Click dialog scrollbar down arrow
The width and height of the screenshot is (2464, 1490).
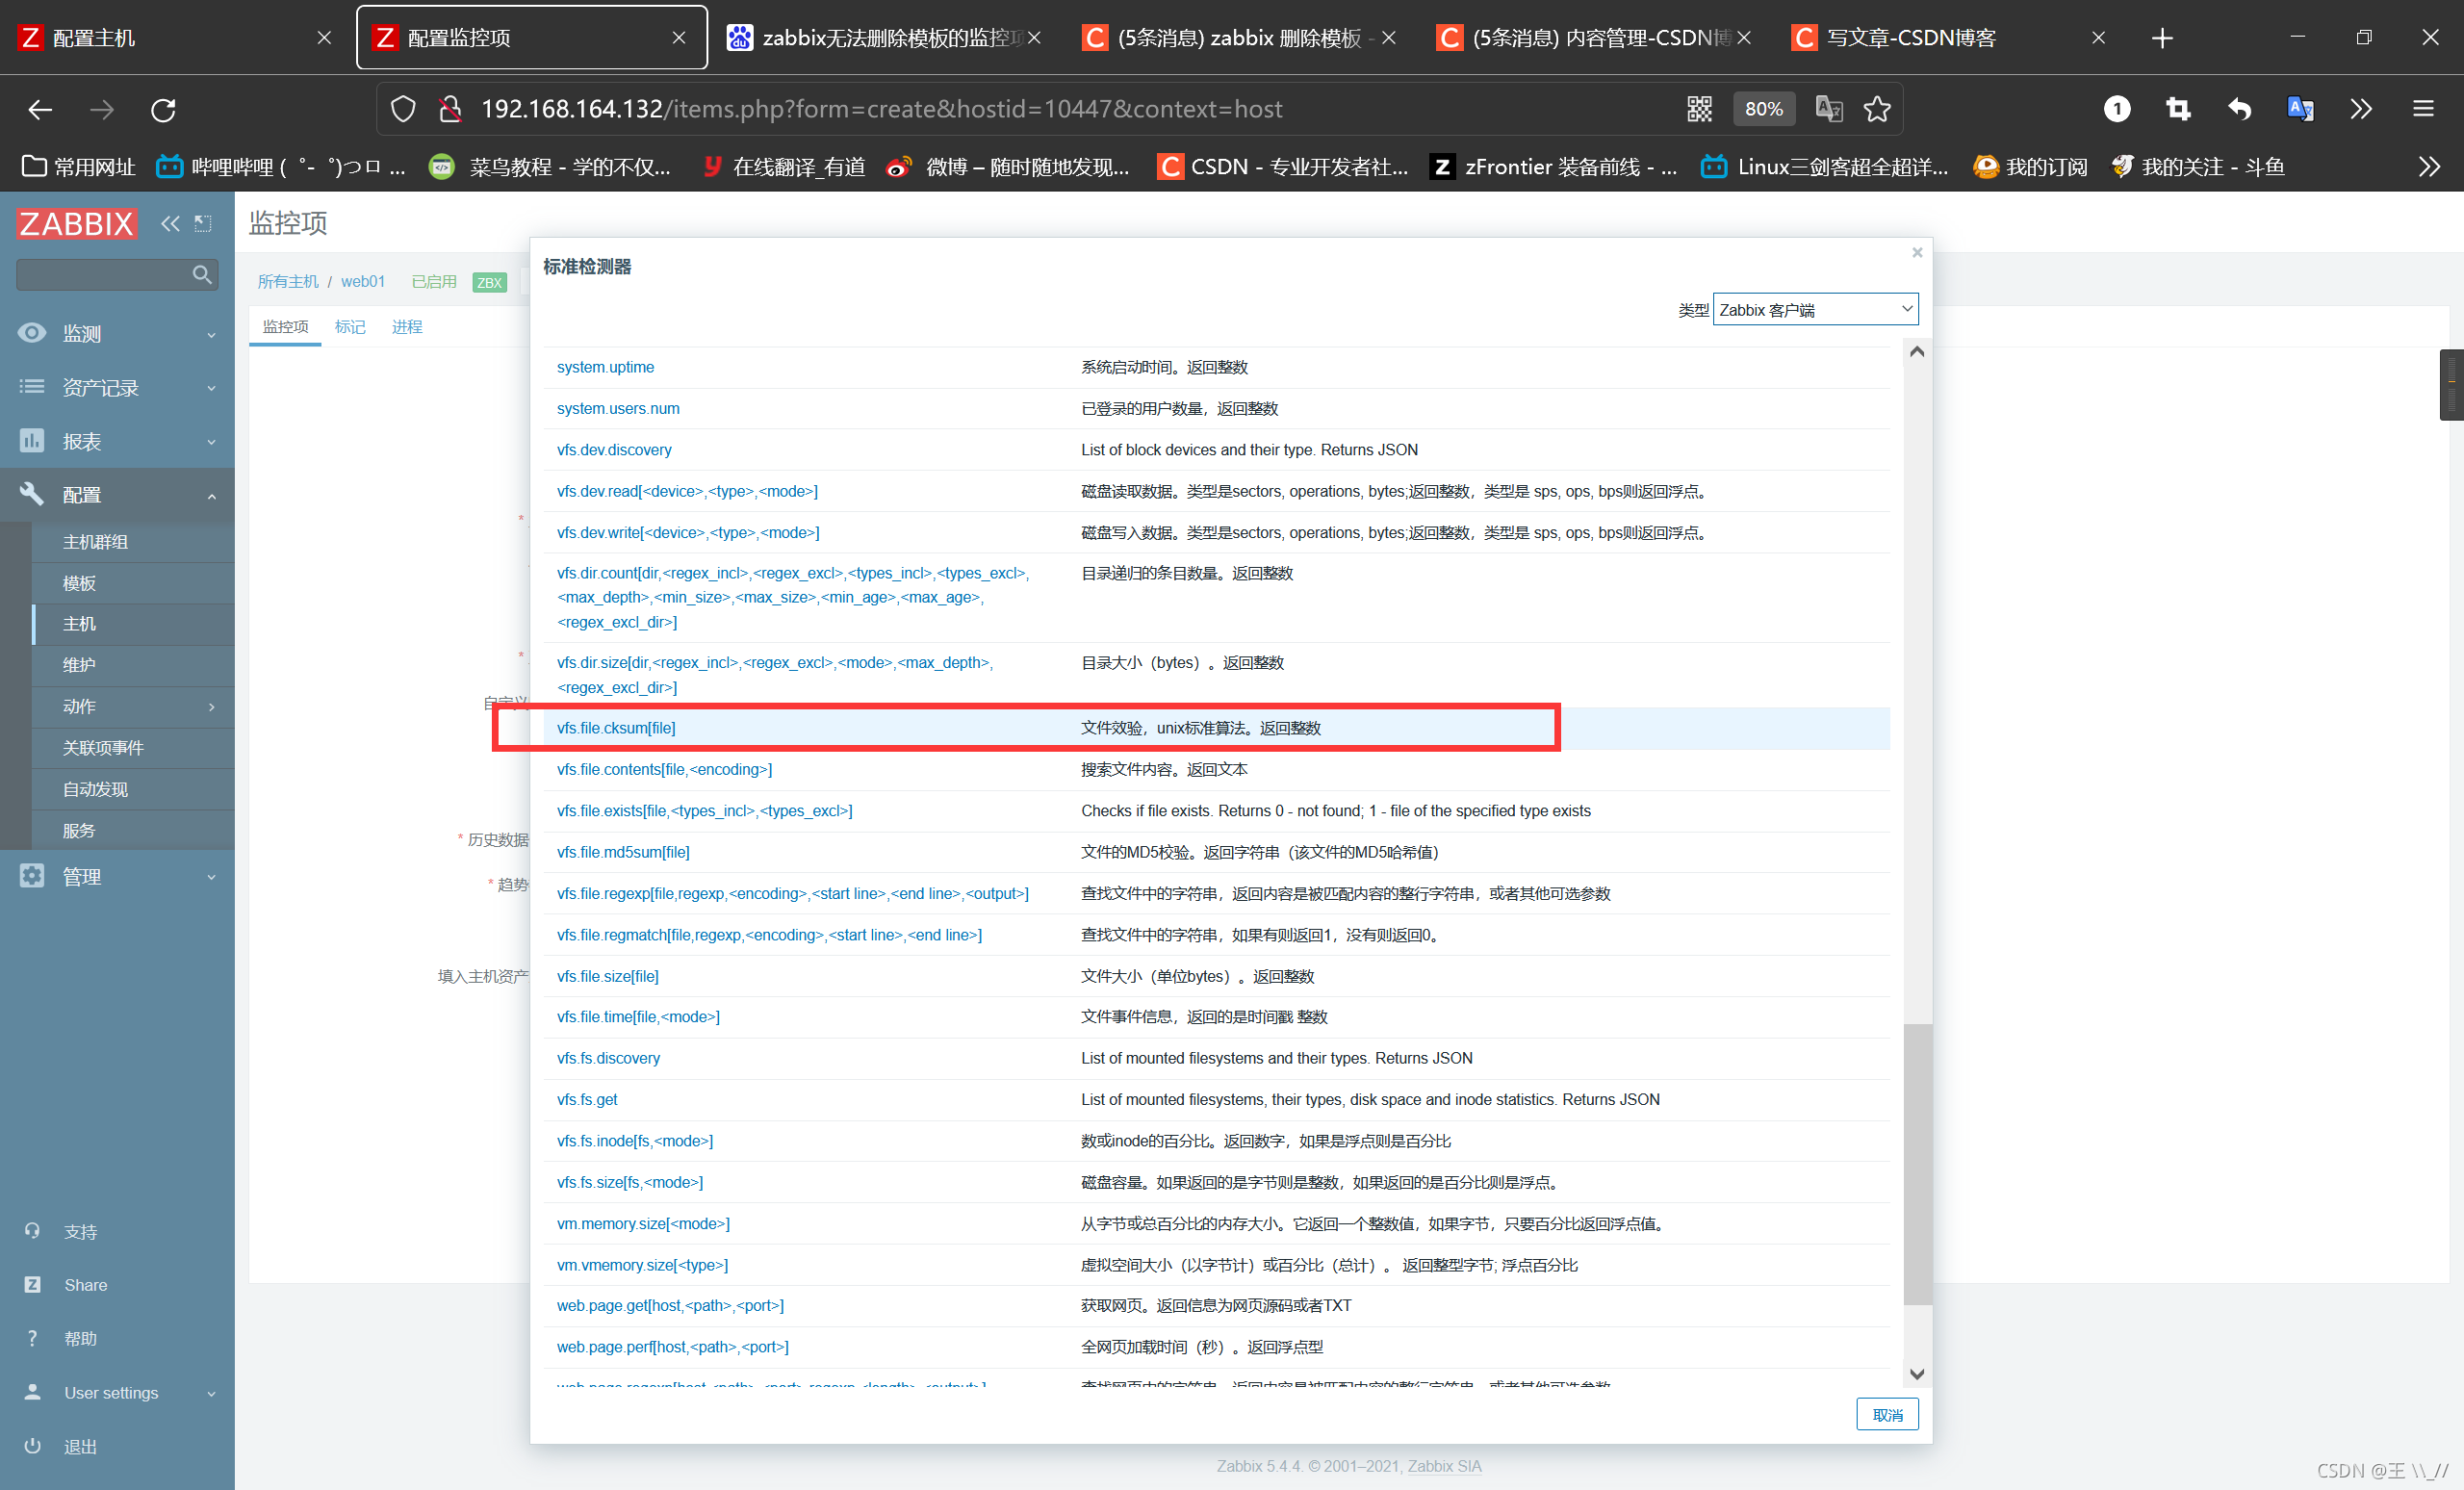point(1916,1373)
